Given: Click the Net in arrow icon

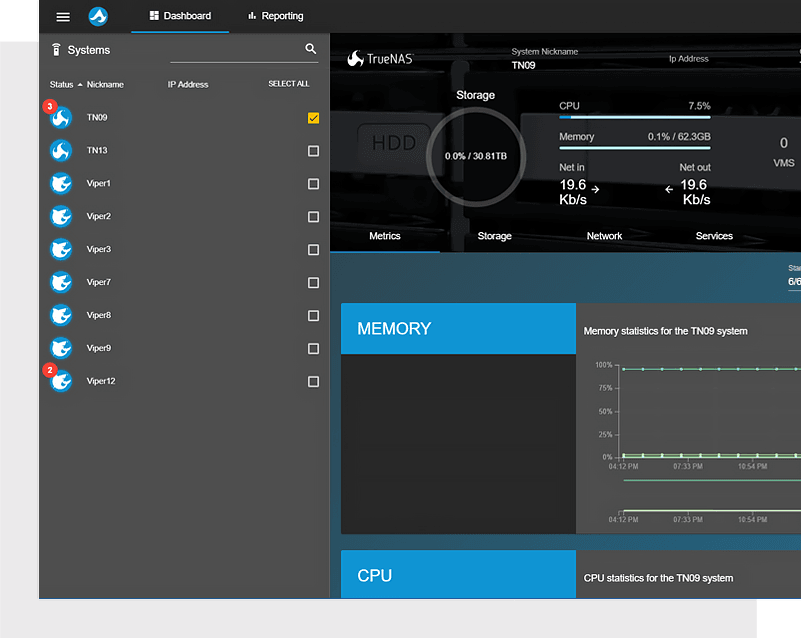Looking at the screenshot, I should click(x=595, y=190).
